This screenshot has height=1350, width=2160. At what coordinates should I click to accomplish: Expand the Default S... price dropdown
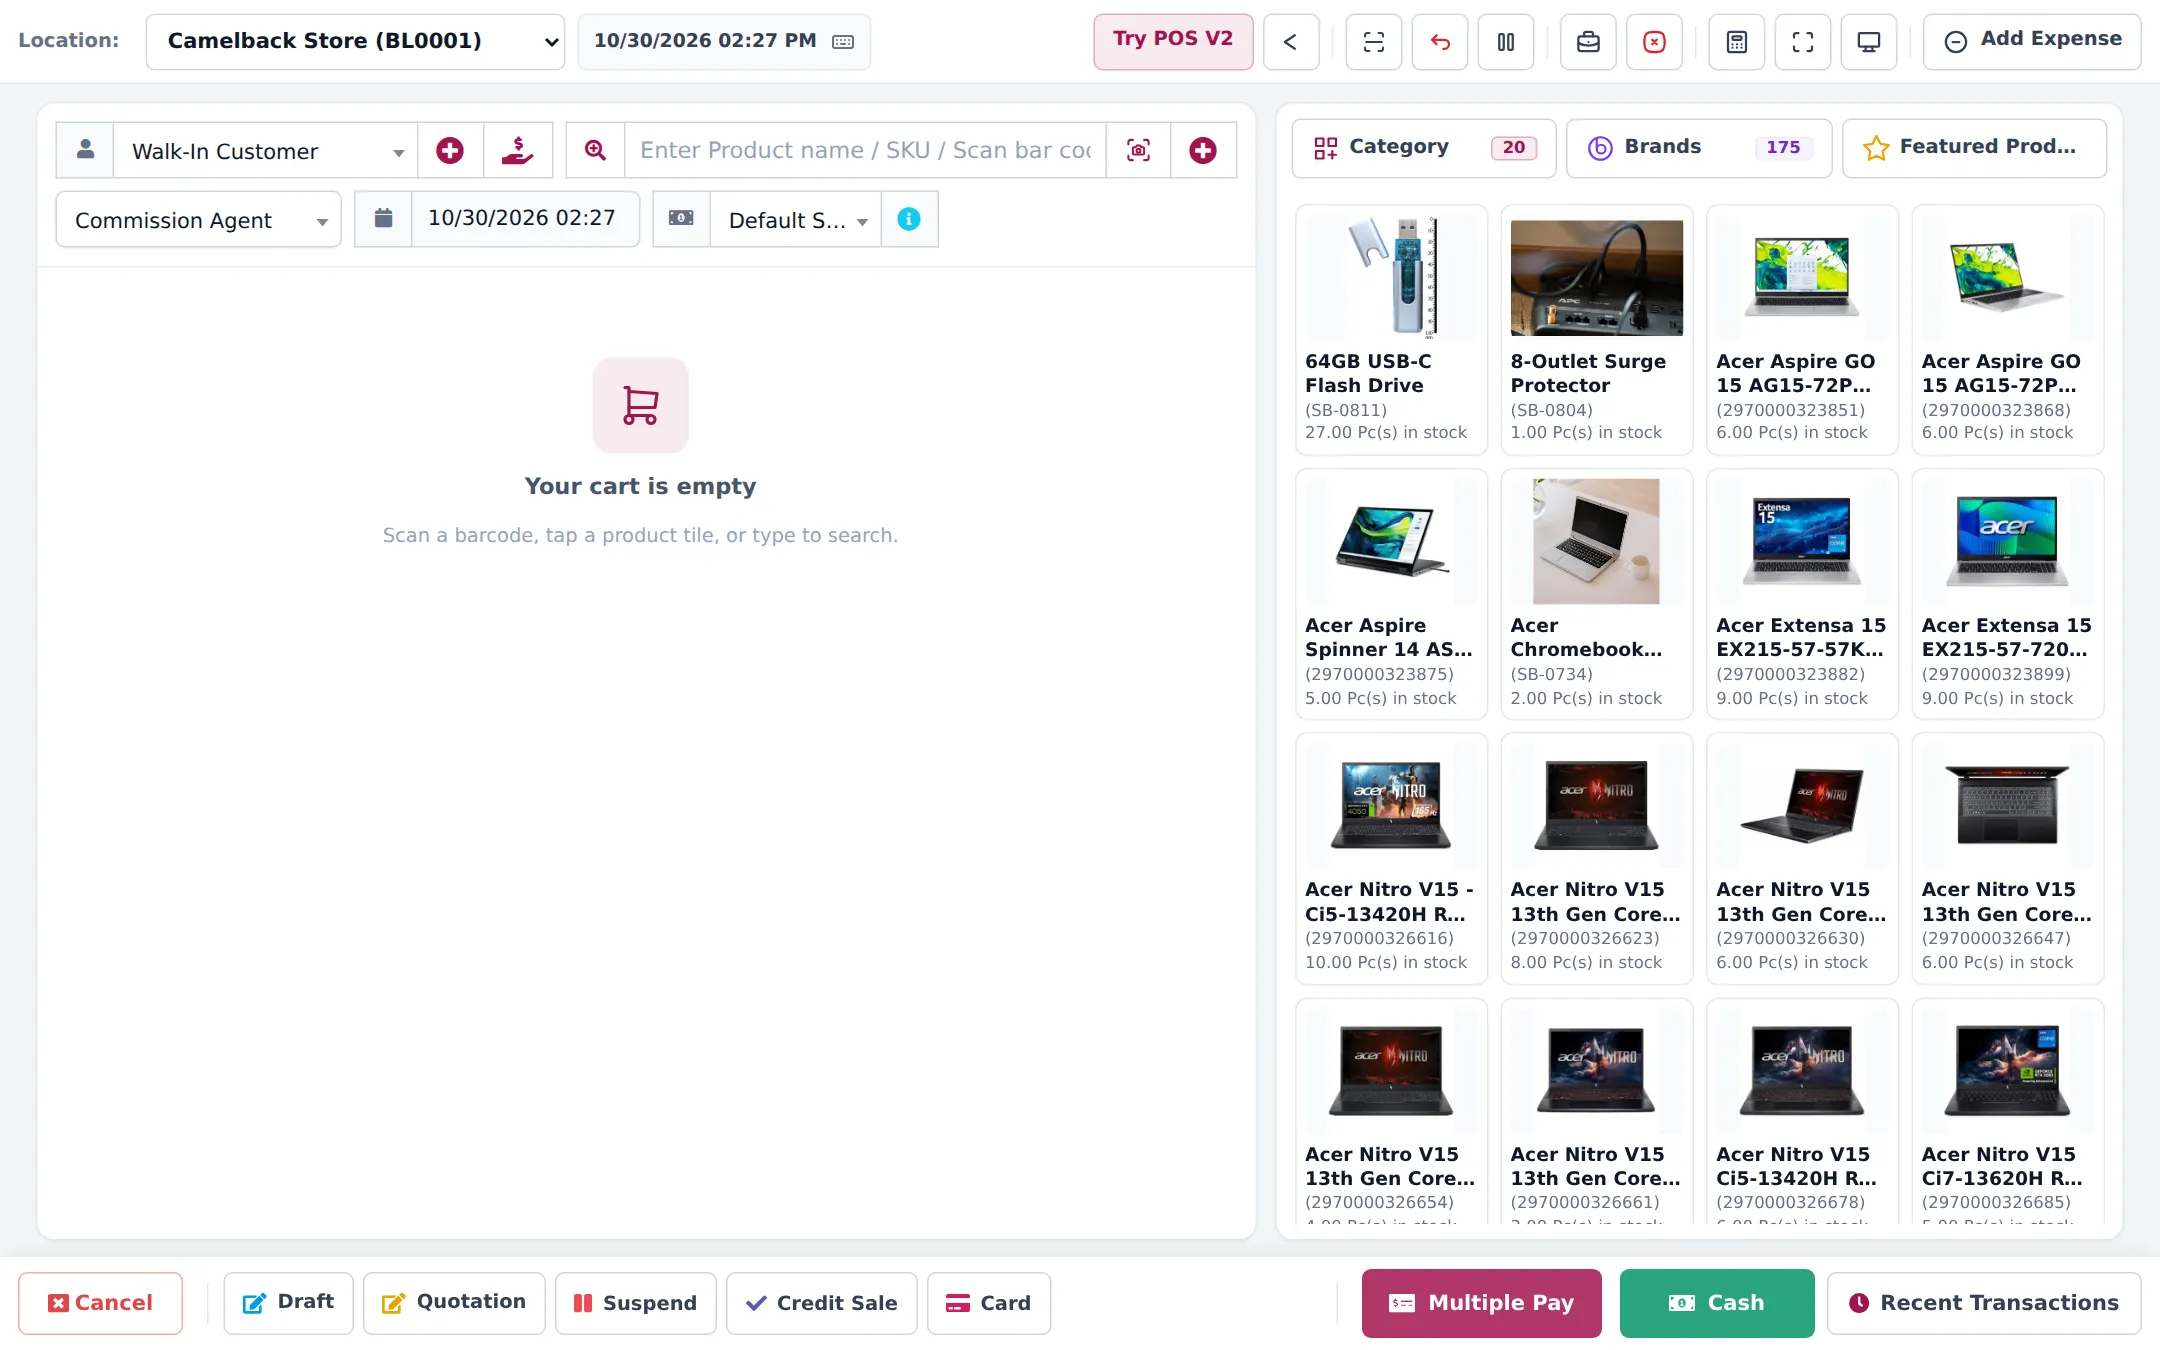795,219
